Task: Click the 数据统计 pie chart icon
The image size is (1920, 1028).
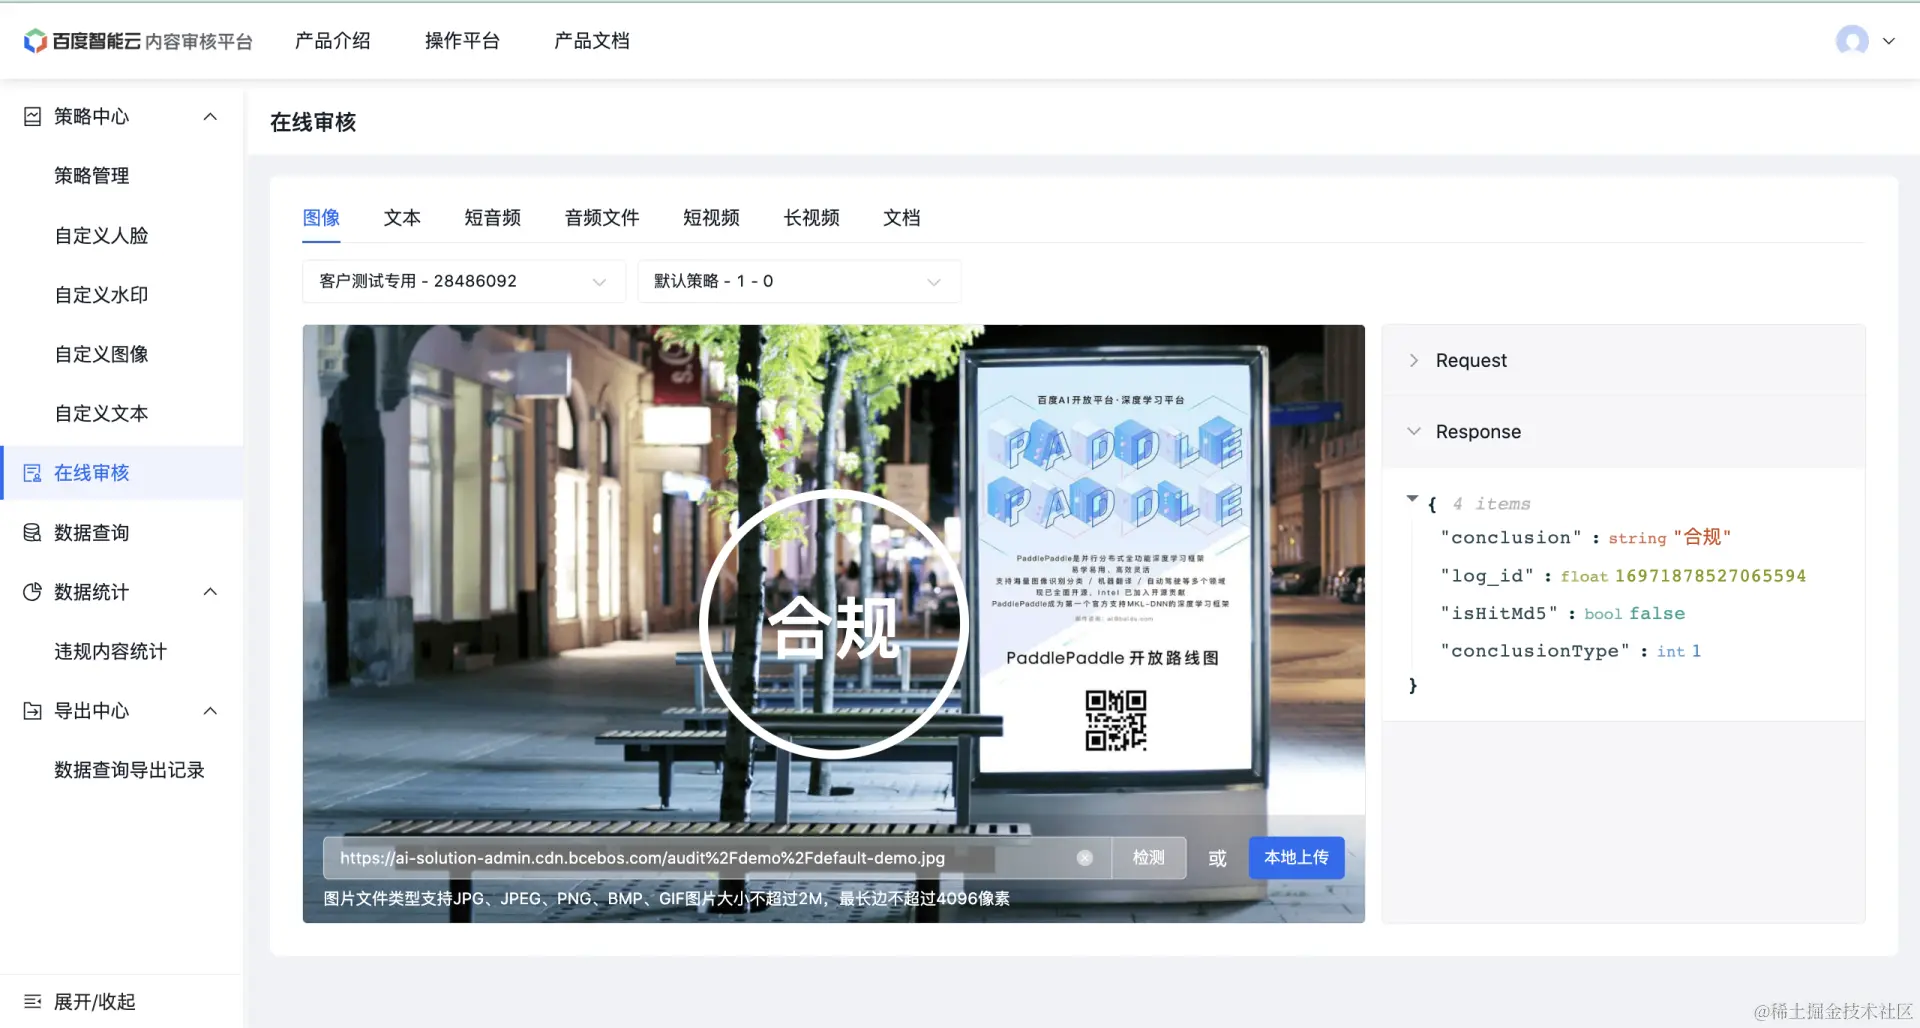Action: (33, 592)
